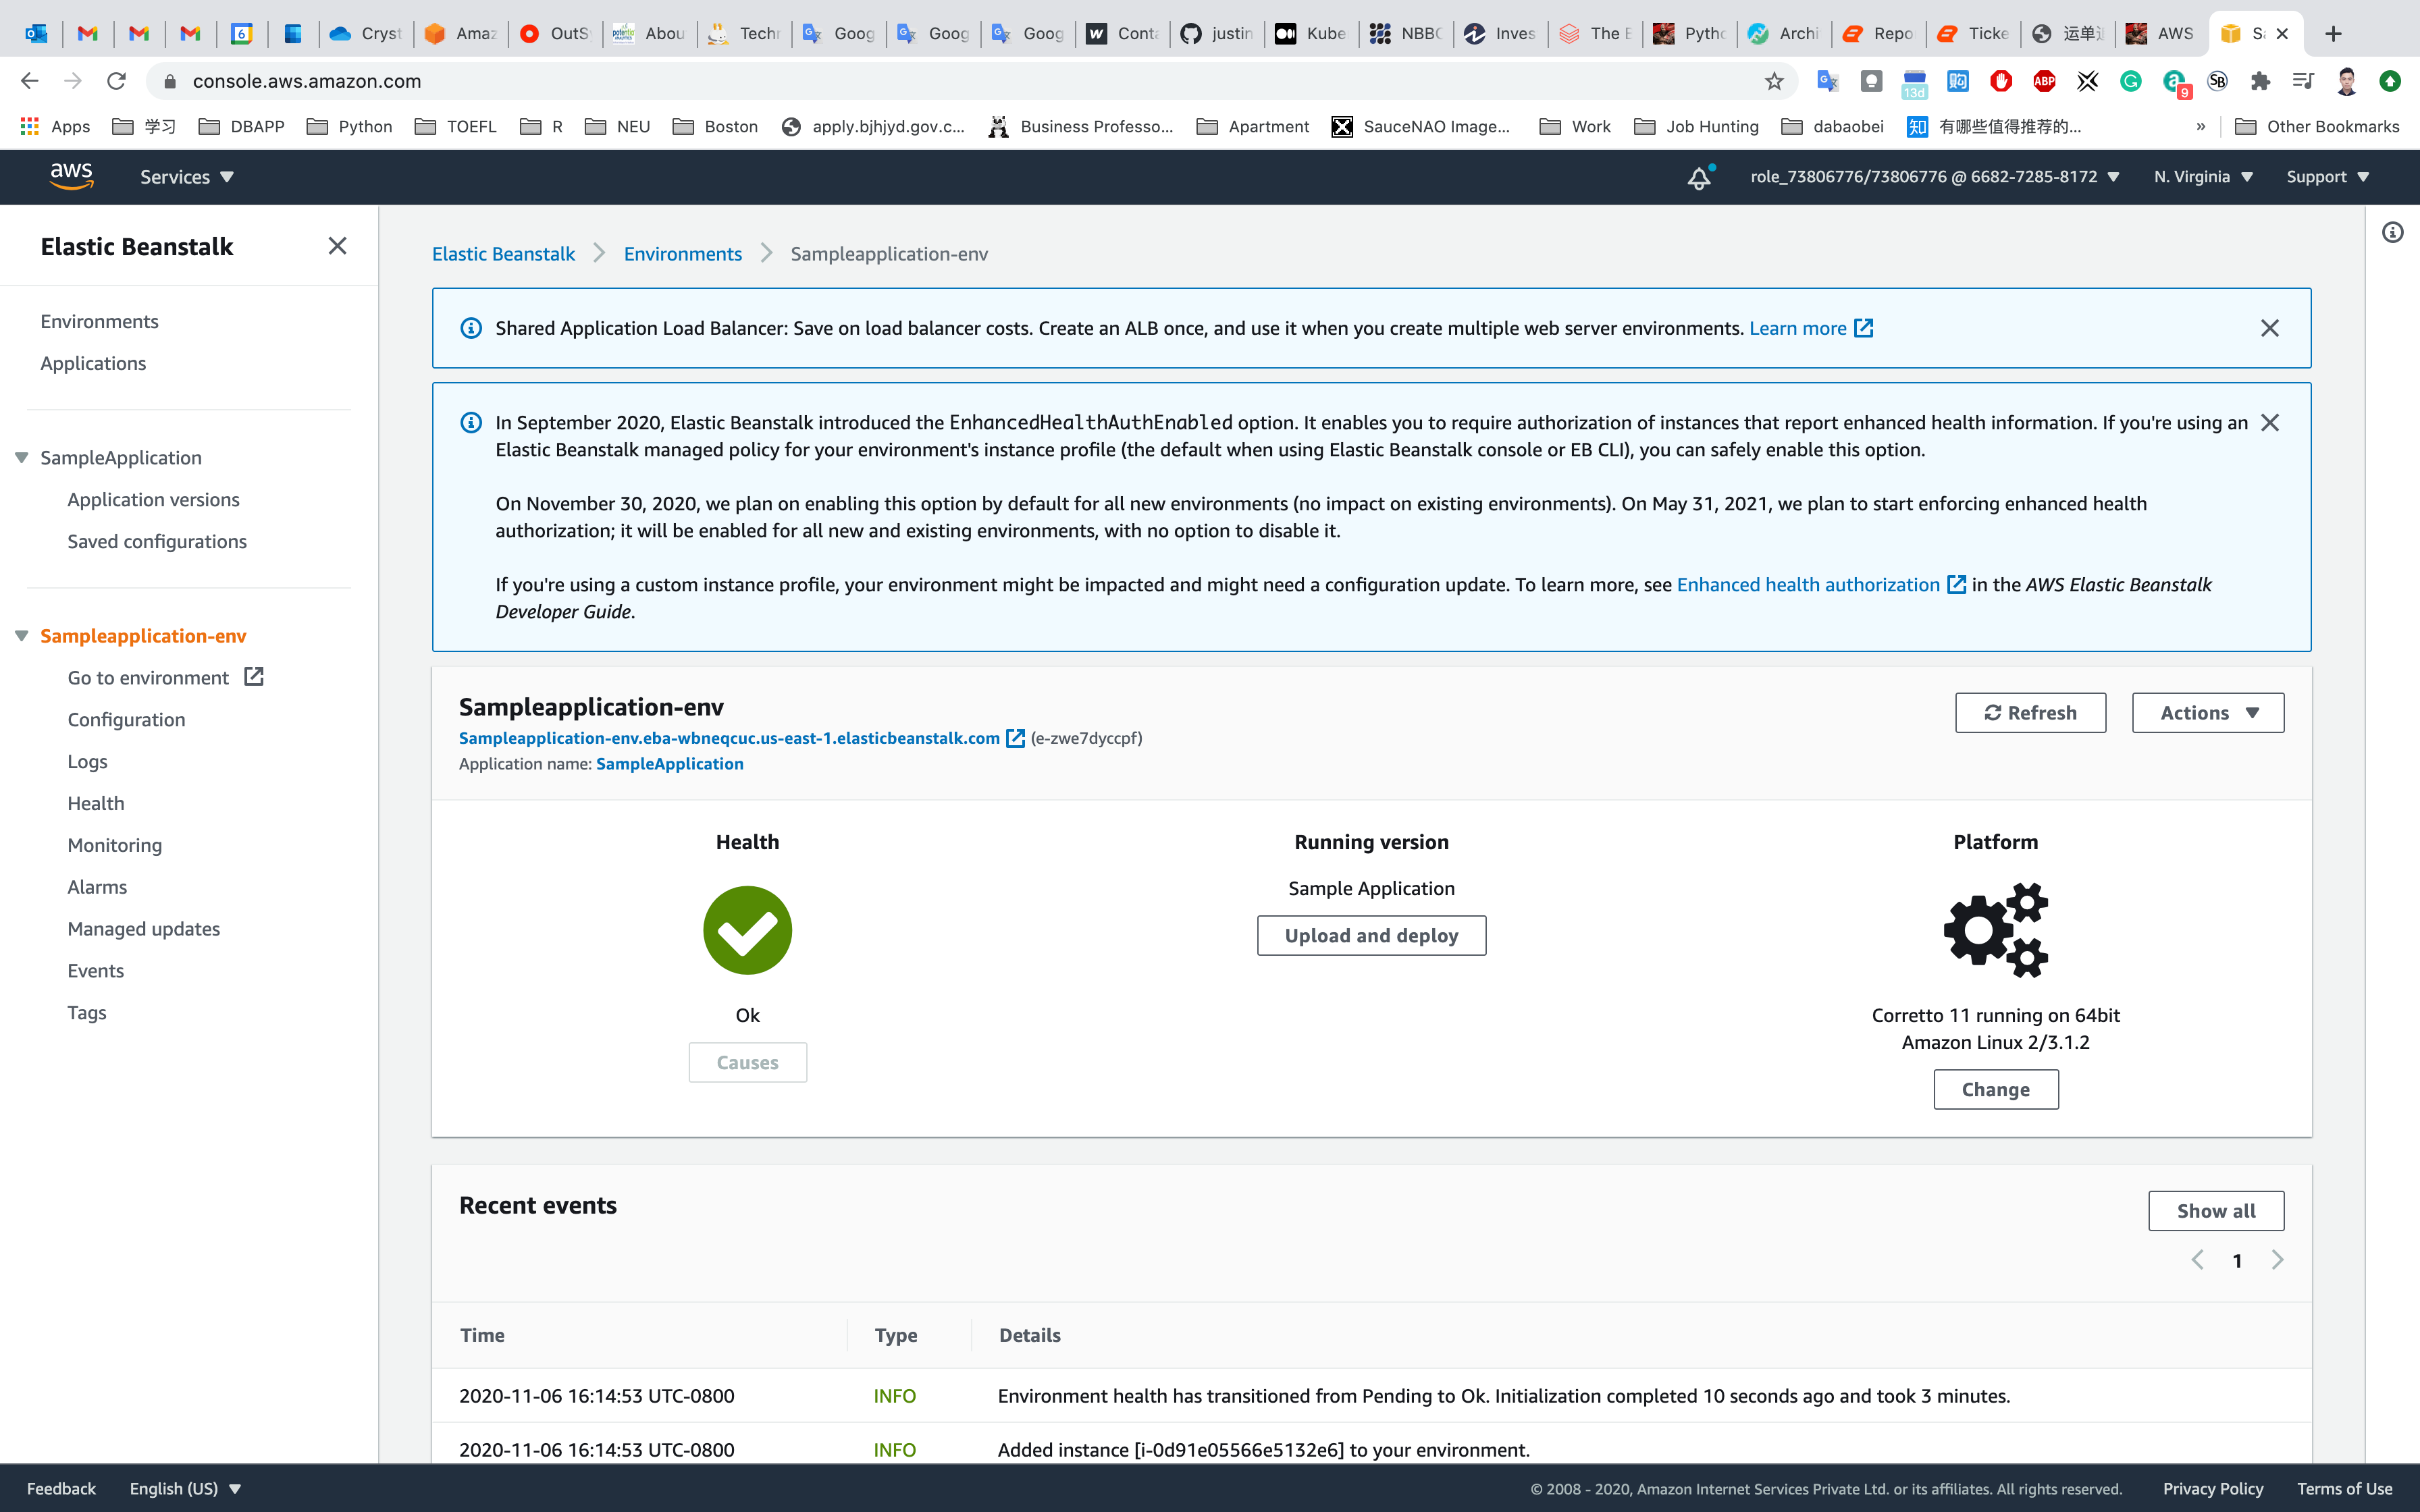Open the Actions dropdown menu

pos(2207,713)
